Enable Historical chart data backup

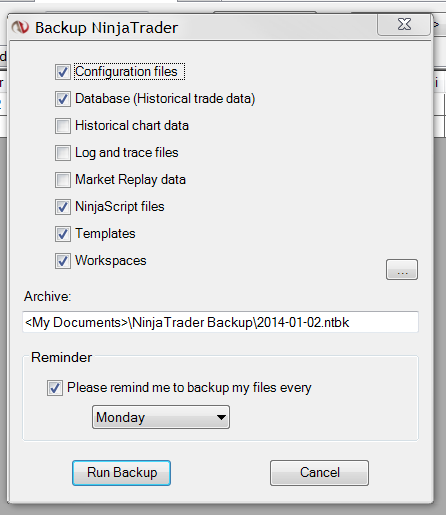pyautogui.click(x=63, y=126)
